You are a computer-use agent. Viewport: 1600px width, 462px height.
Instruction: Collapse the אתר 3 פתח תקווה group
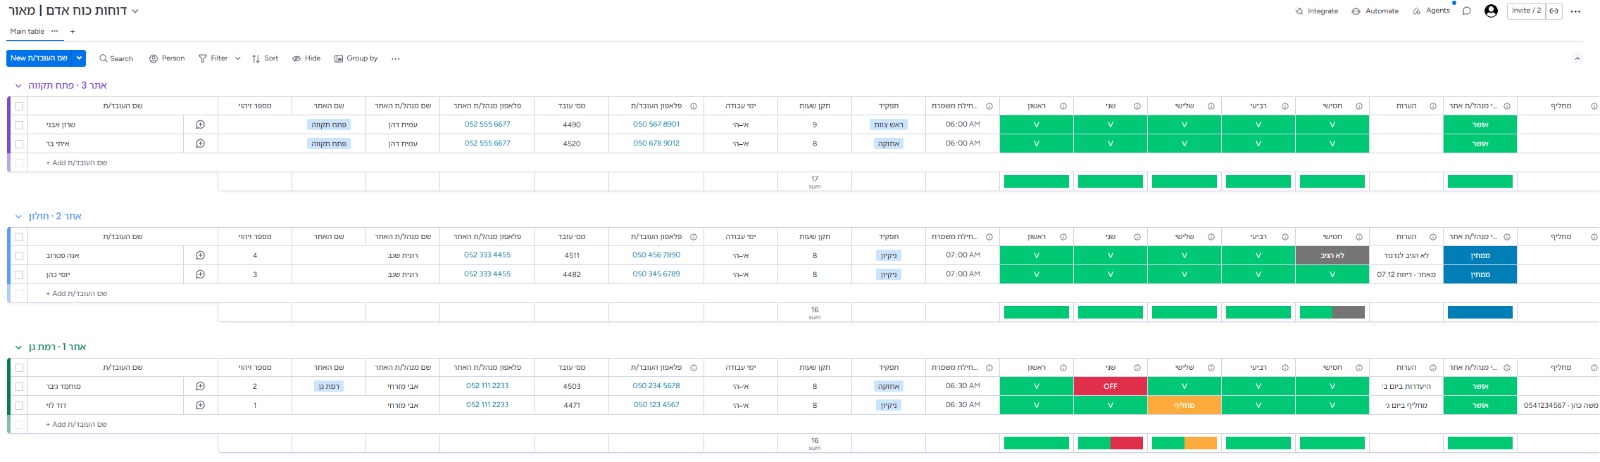tap(18, 86)
